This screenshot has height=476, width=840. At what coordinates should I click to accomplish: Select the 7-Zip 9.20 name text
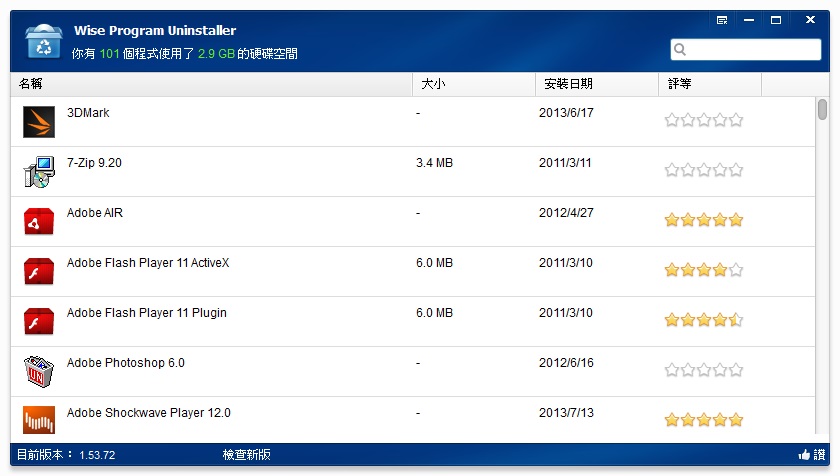point(94,163)
